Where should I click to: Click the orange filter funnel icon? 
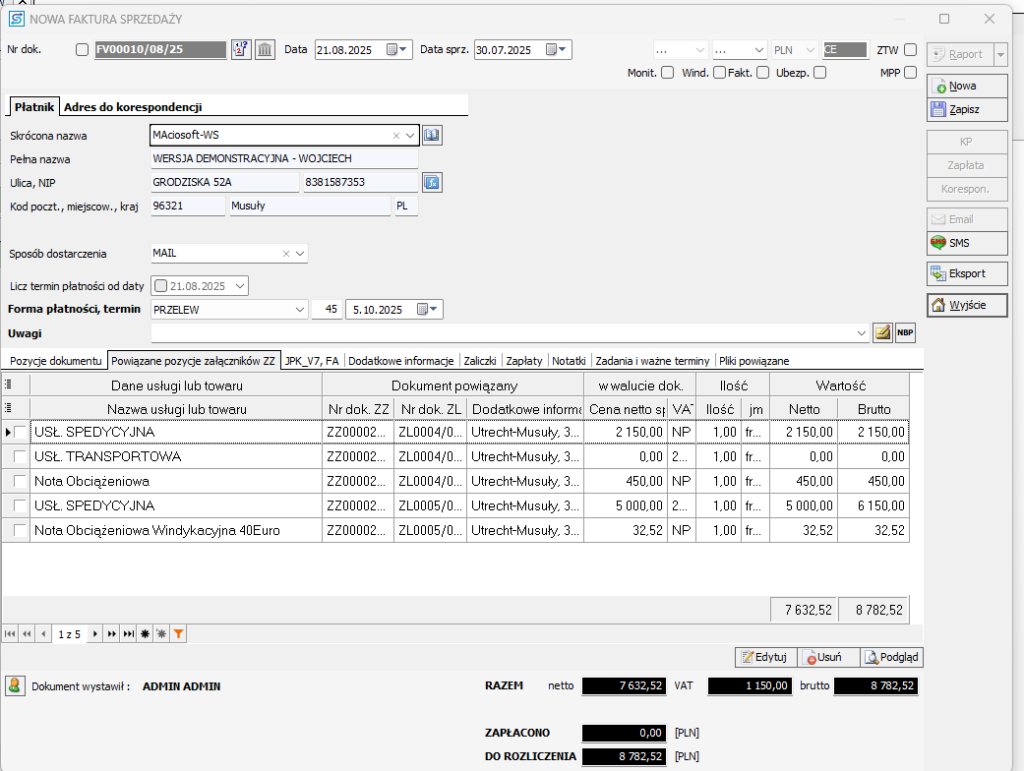178,634
